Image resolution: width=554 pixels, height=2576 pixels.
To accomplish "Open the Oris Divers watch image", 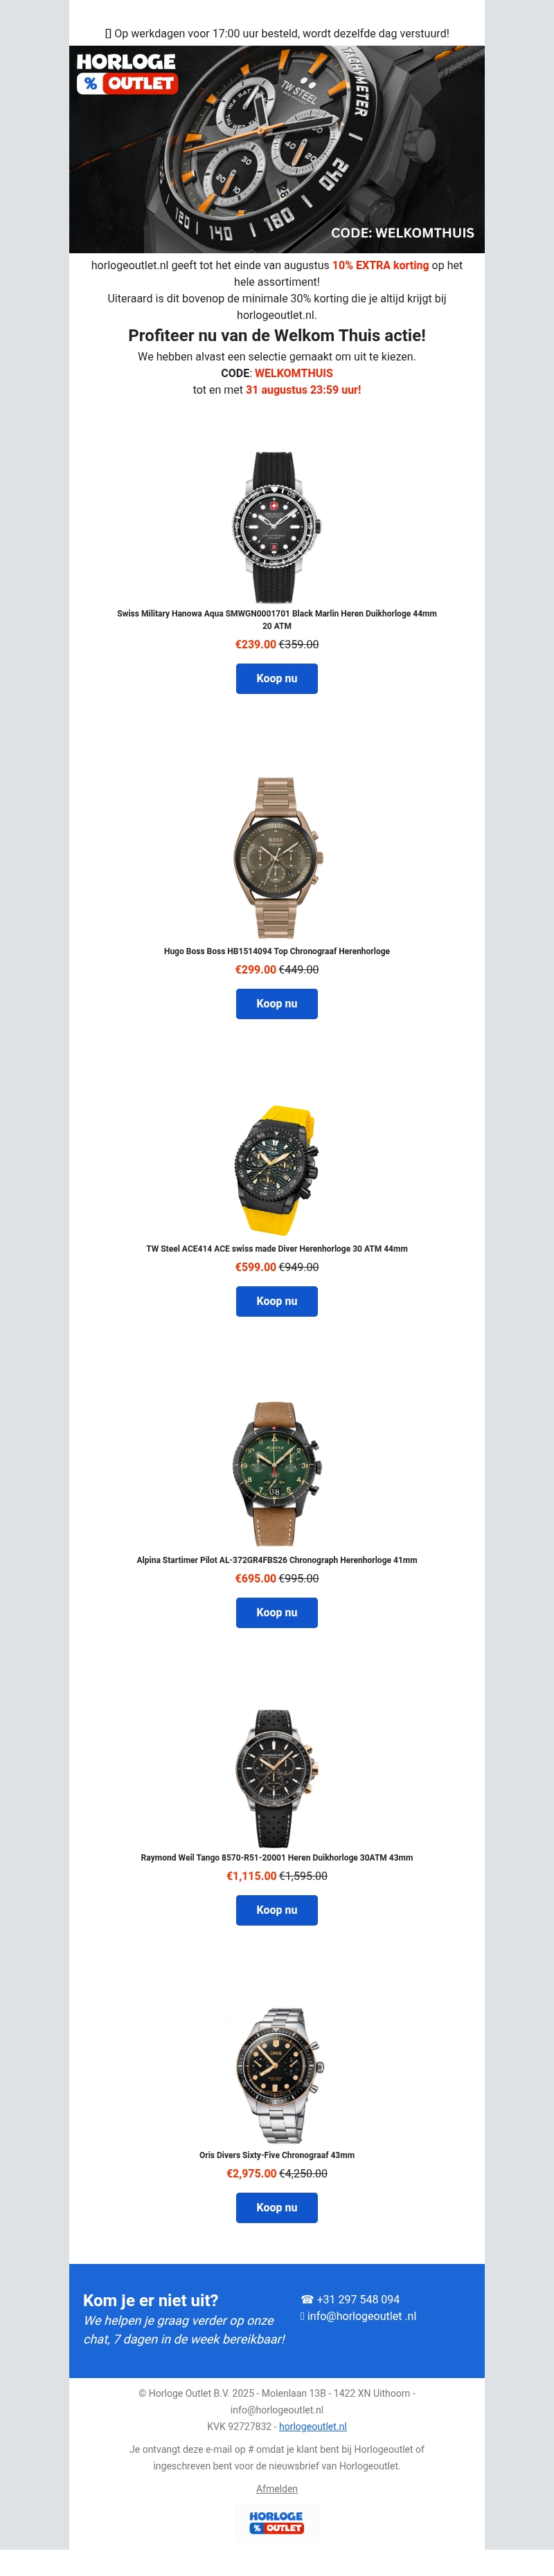I will coord(277,2075).
